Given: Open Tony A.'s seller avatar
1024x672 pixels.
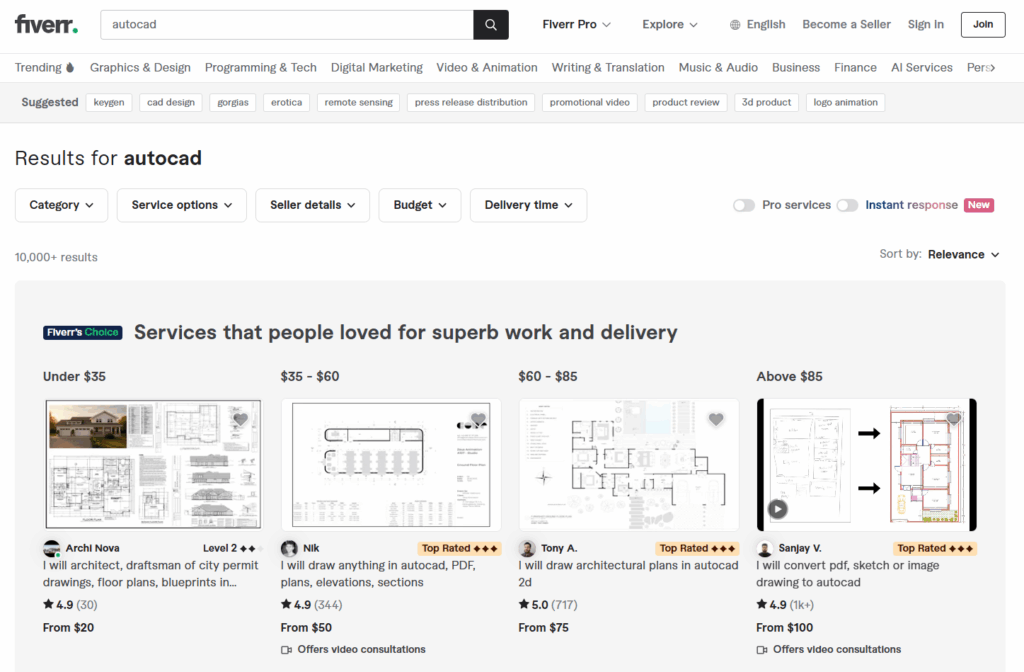Looking at the screenshot, I should [527, 548].
